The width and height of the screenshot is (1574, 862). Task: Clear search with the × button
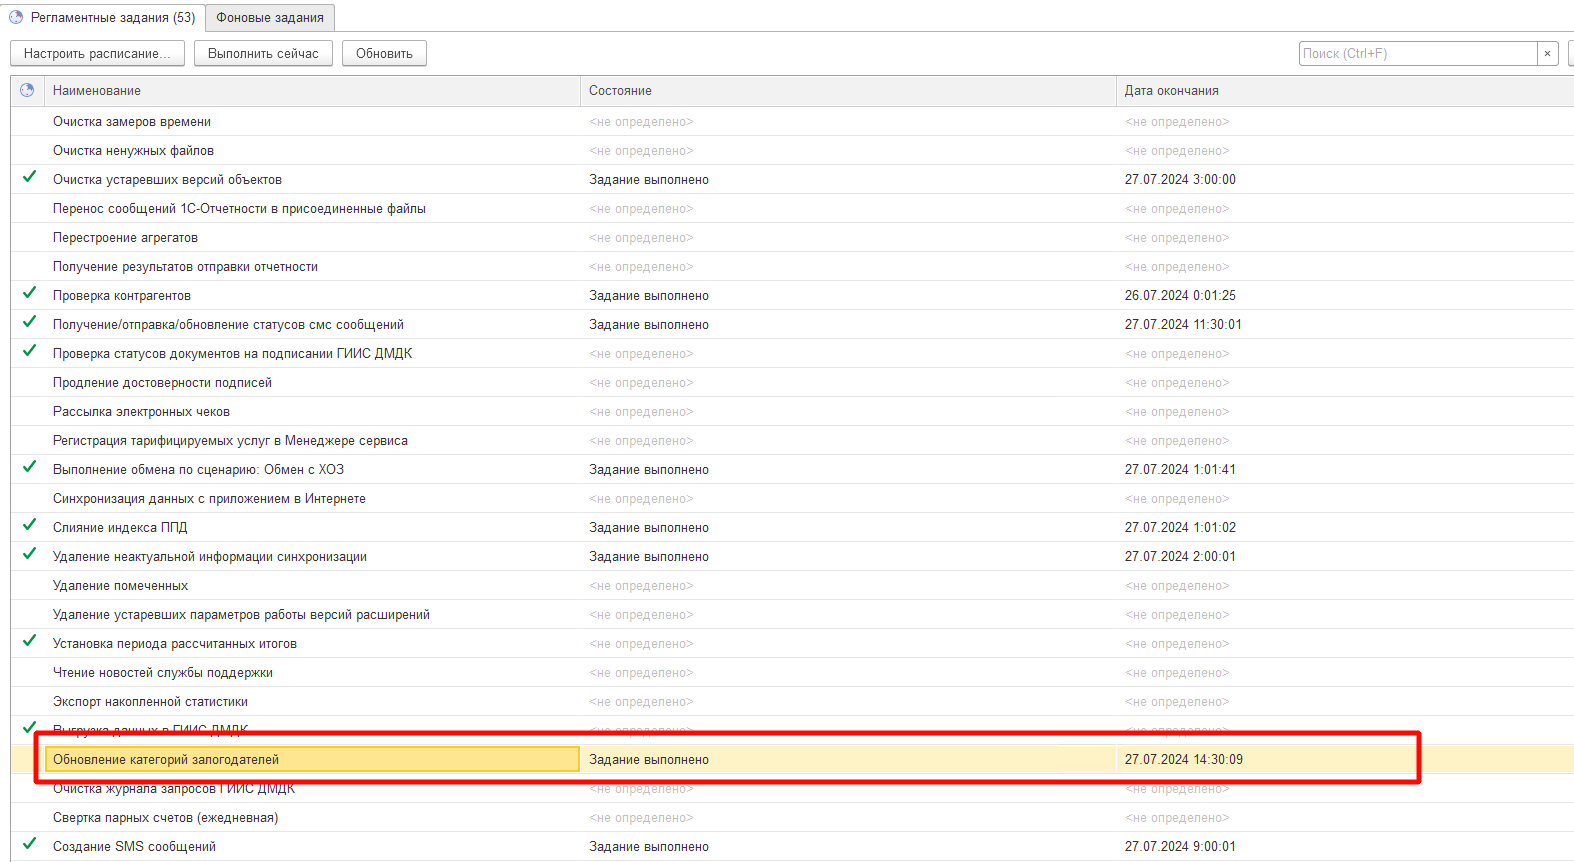point(1548,53)
